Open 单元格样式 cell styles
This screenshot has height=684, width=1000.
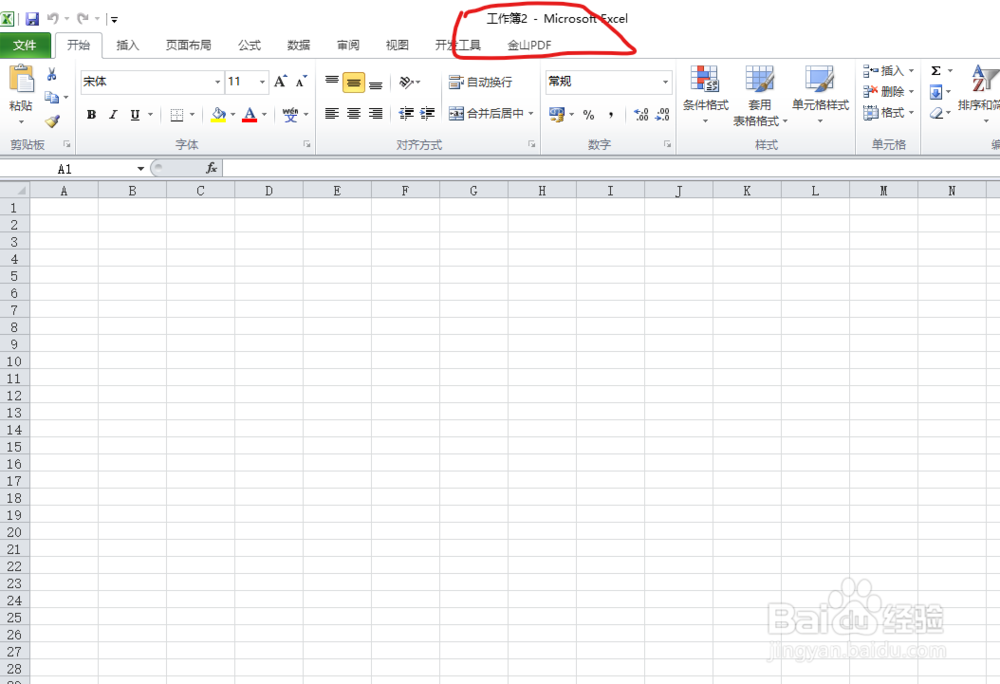tap(820, 94)
